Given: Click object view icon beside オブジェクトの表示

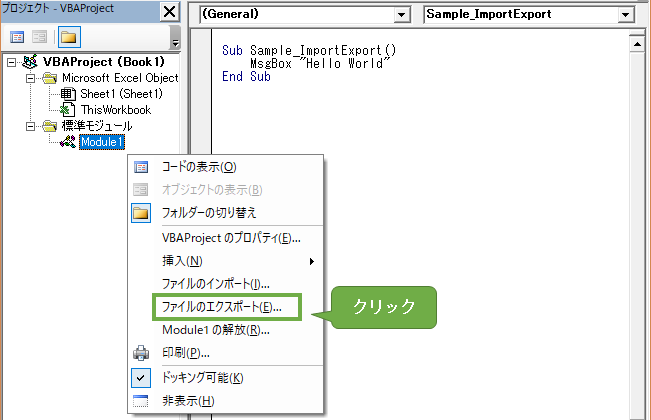Looking at the screenshot, I should 141,190.
